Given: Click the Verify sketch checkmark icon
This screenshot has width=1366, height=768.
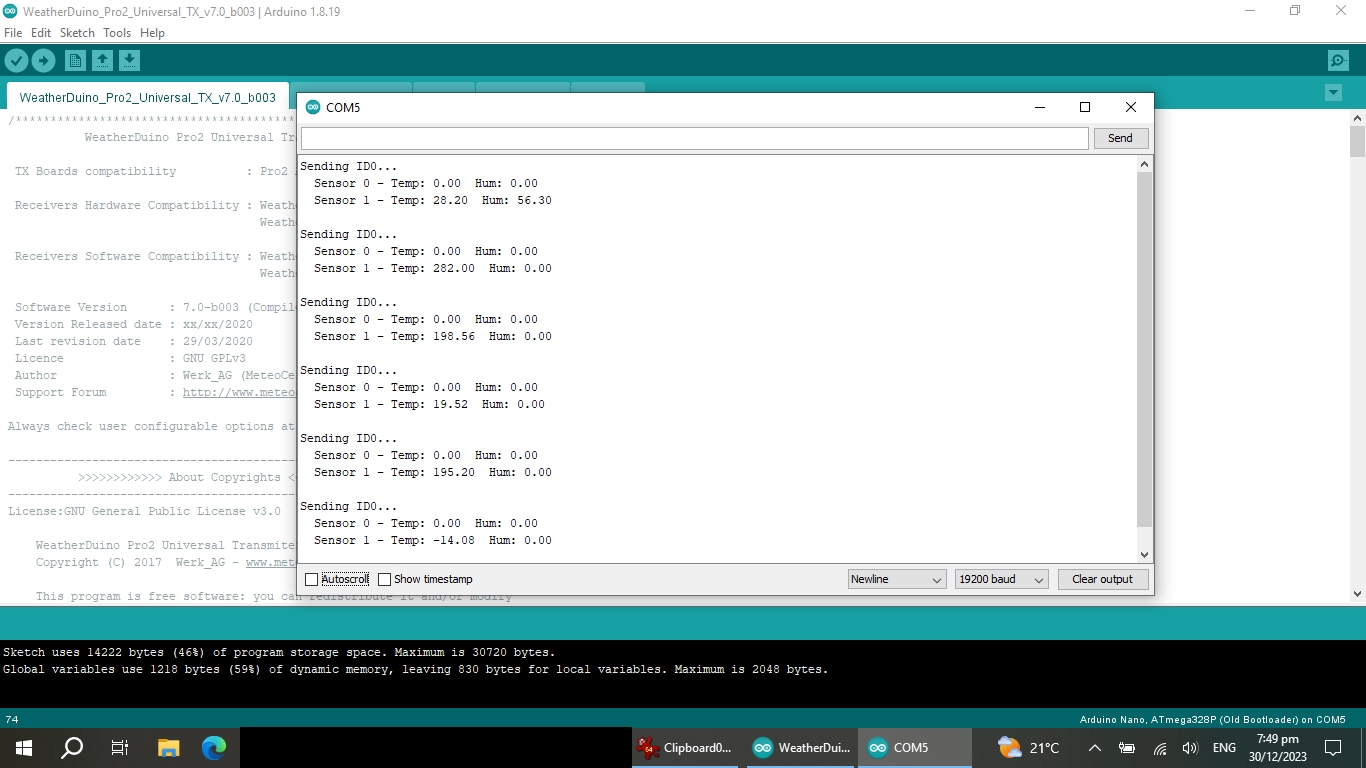Looking at the screenshot, I should click(x=16, y=61).
